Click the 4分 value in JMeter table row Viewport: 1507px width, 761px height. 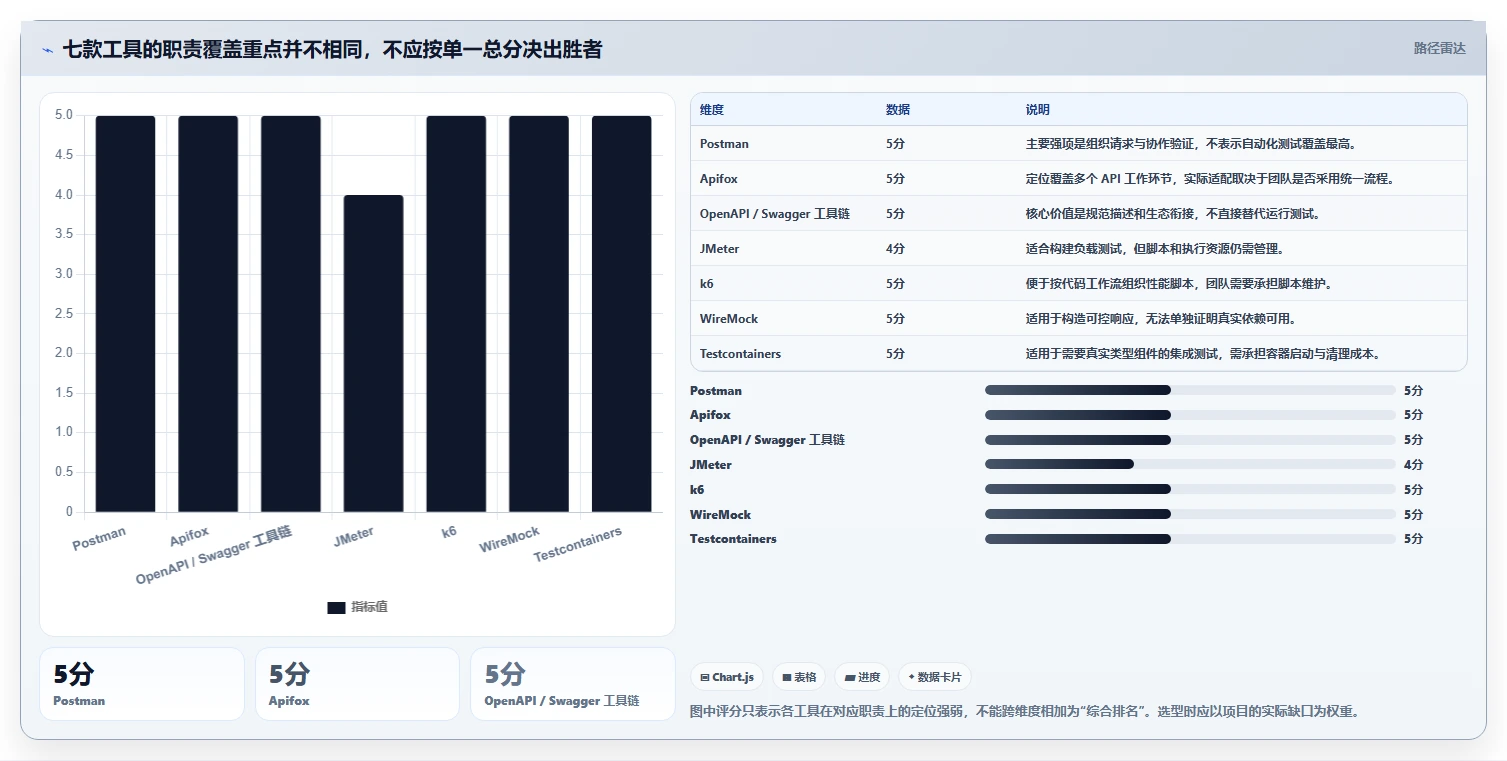pos(895,249)
